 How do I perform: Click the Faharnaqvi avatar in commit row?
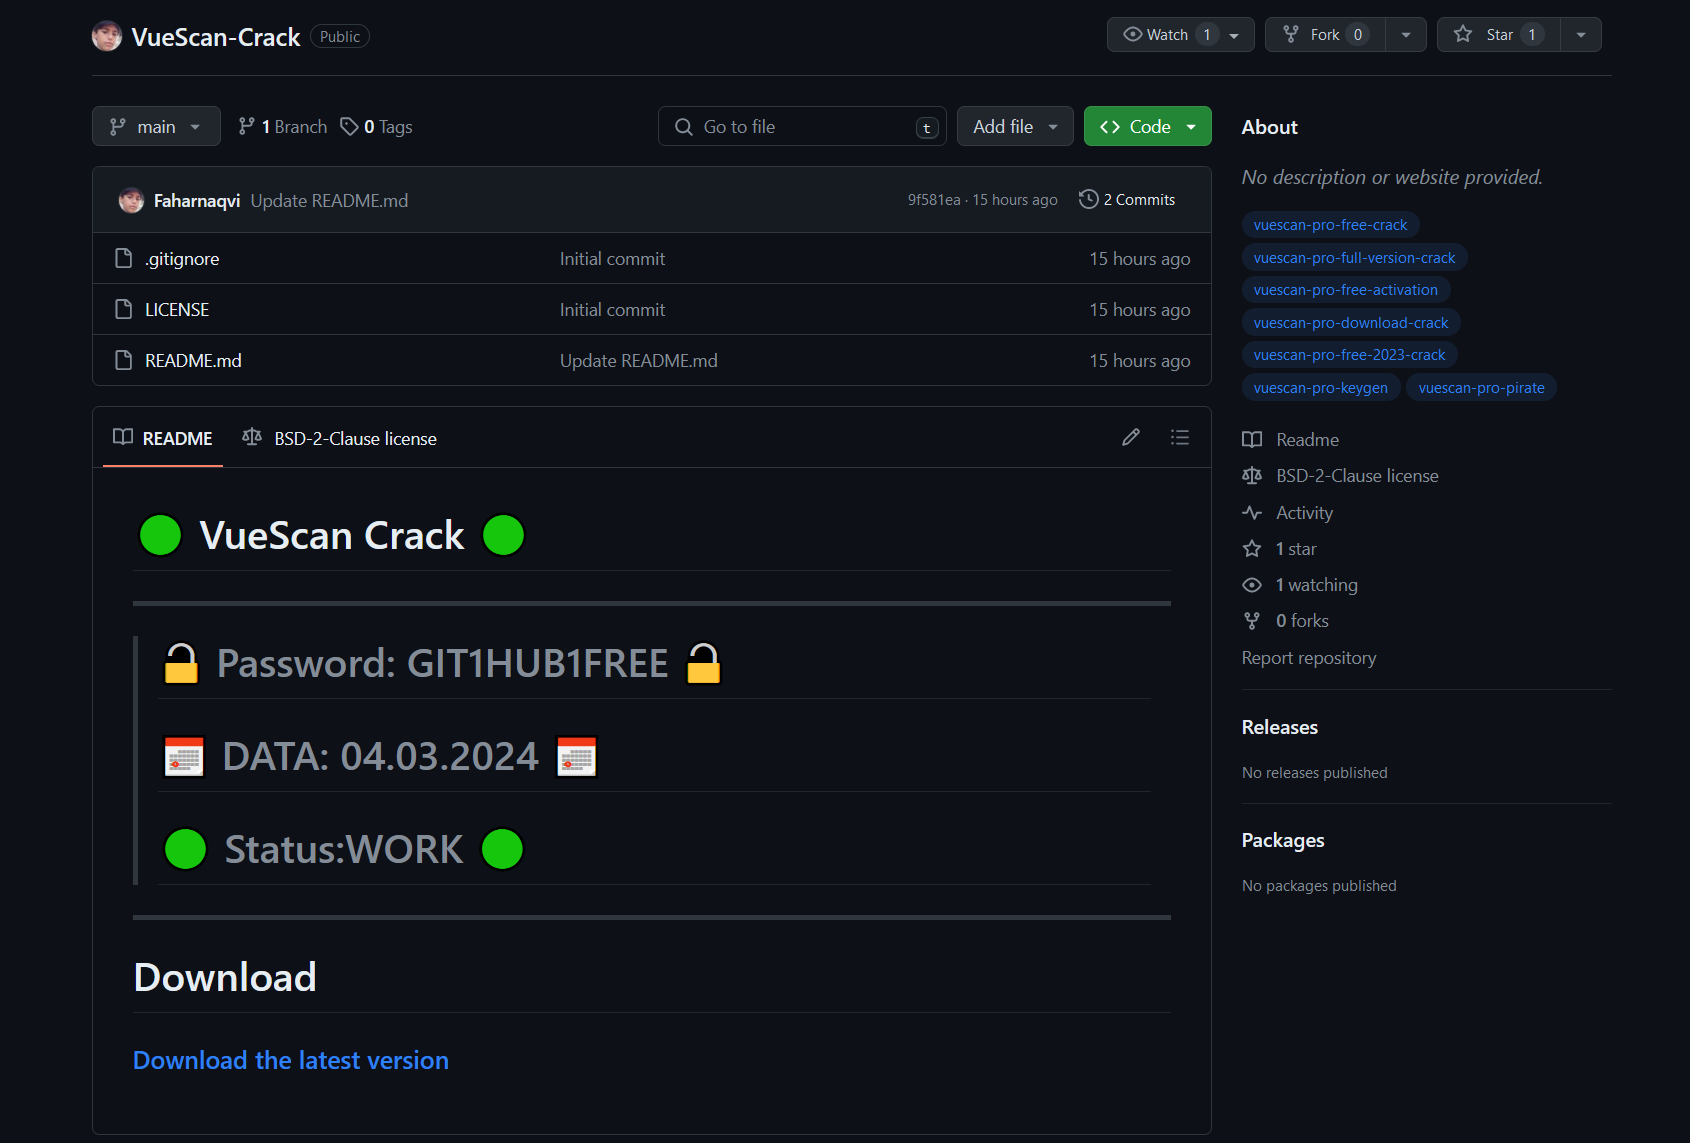point(131,201)
